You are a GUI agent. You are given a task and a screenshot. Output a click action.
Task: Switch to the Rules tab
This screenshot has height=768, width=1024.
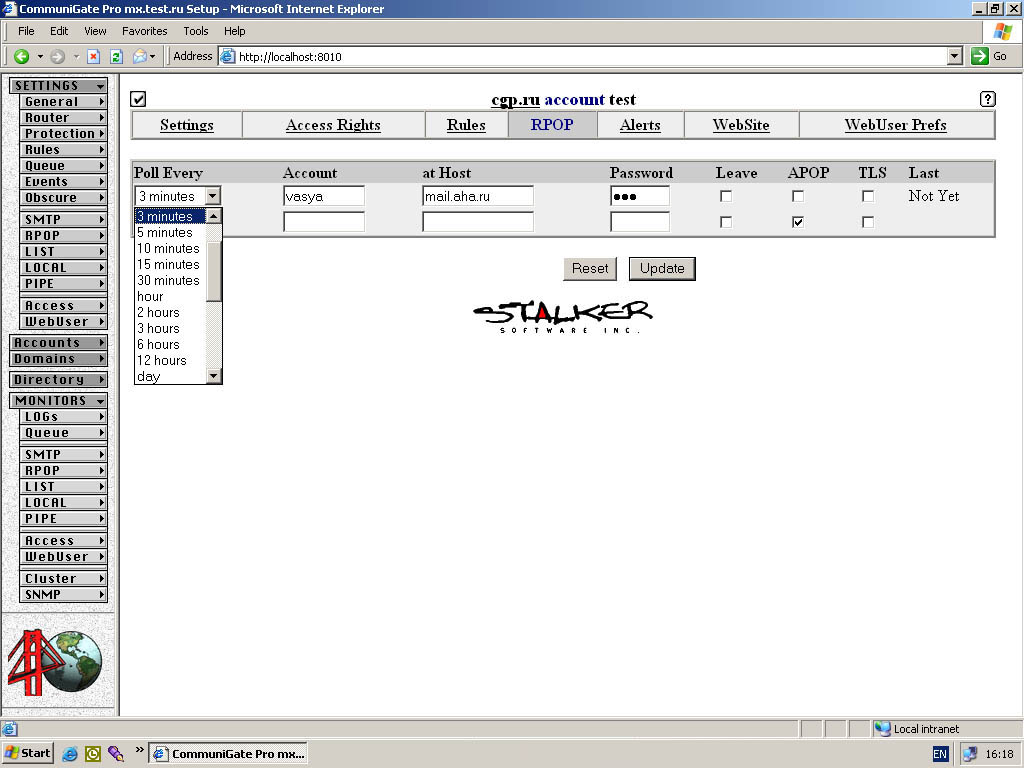466,125
